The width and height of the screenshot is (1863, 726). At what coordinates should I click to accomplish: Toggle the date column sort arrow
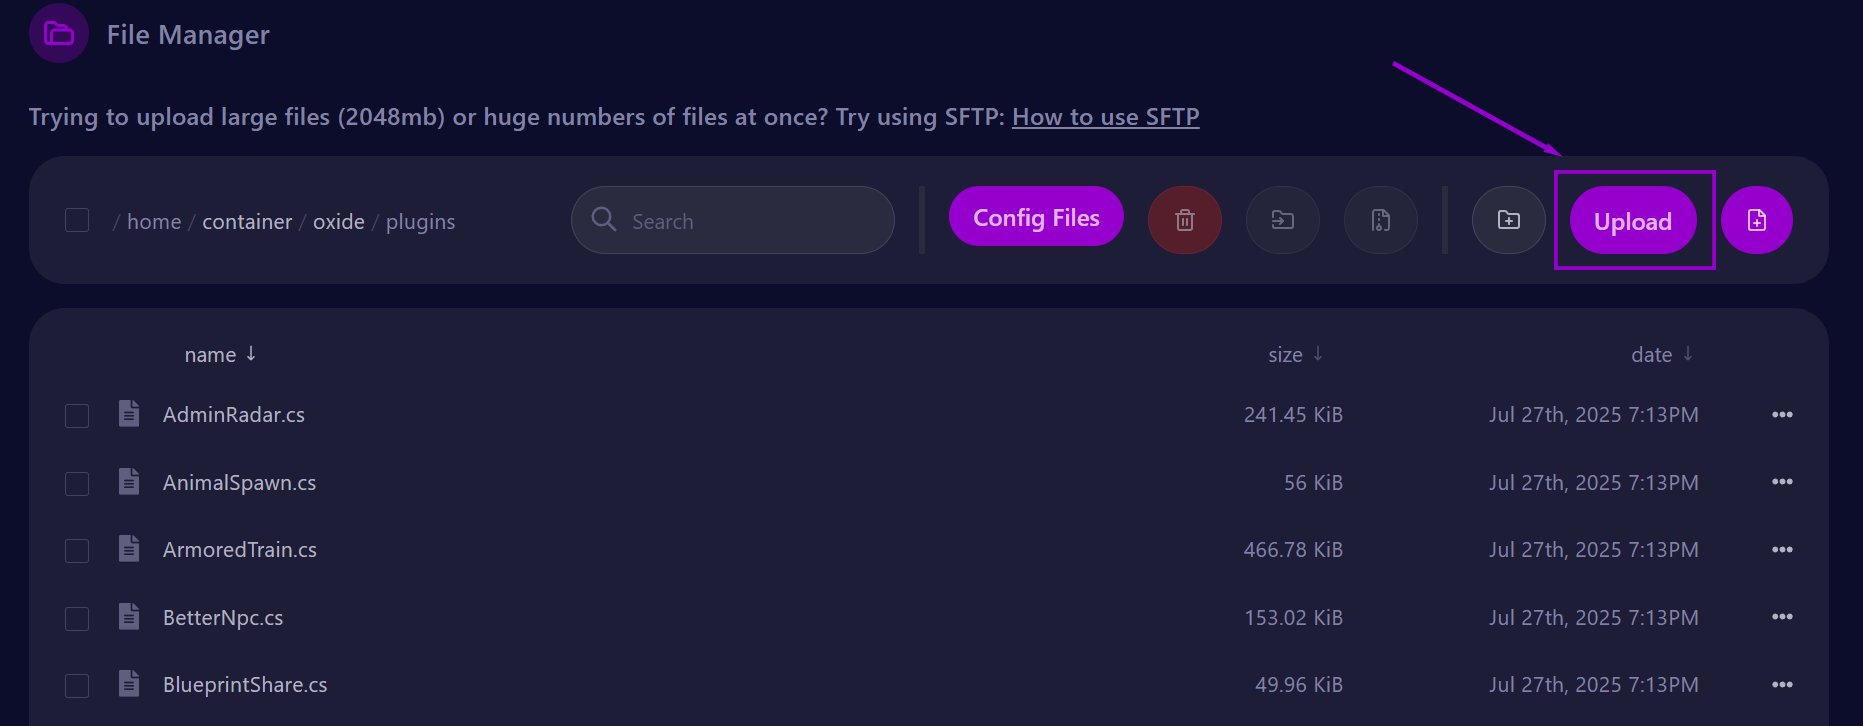(x=1689, y=354)
